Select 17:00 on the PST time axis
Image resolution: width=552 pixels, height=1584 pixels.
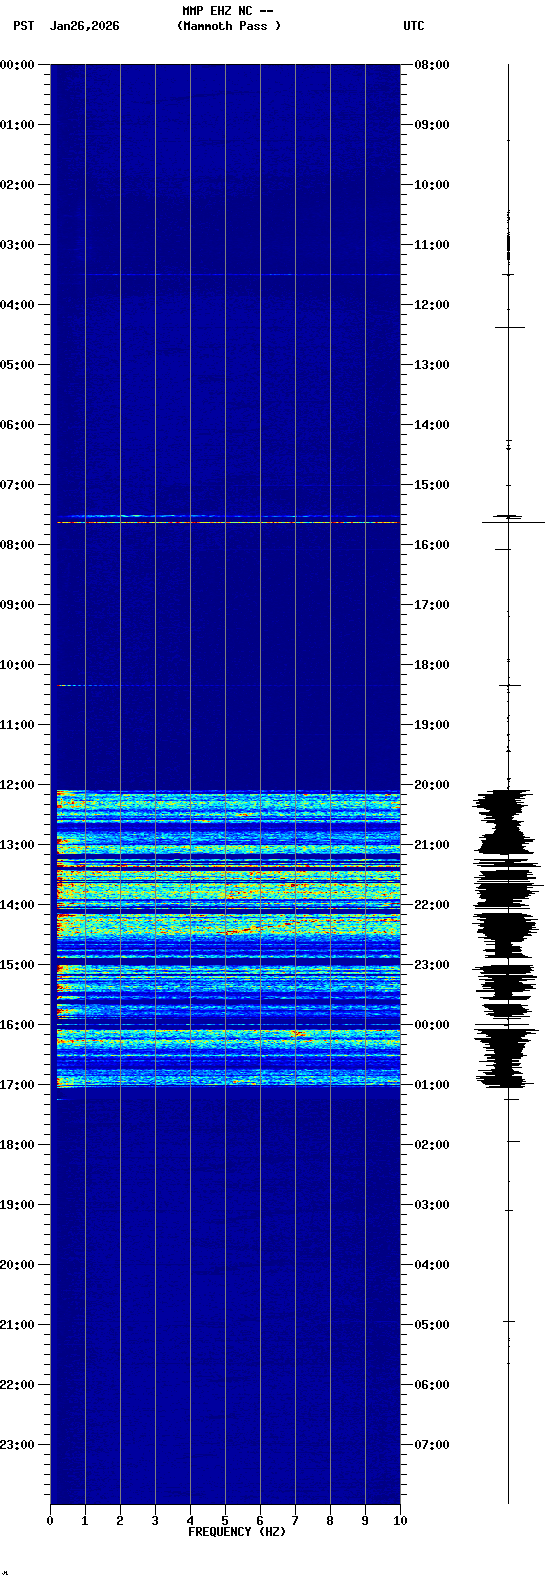coord(17,1085)
